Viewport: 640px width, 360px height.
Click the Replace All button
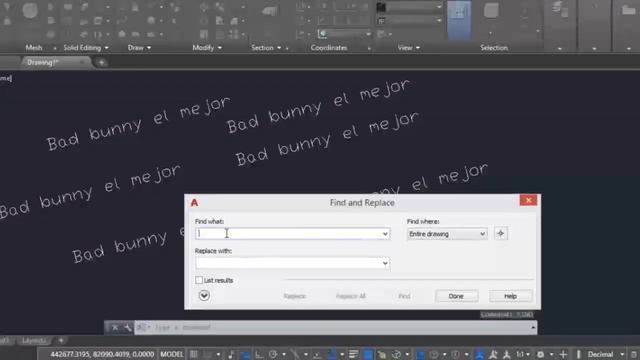(351, 296)
